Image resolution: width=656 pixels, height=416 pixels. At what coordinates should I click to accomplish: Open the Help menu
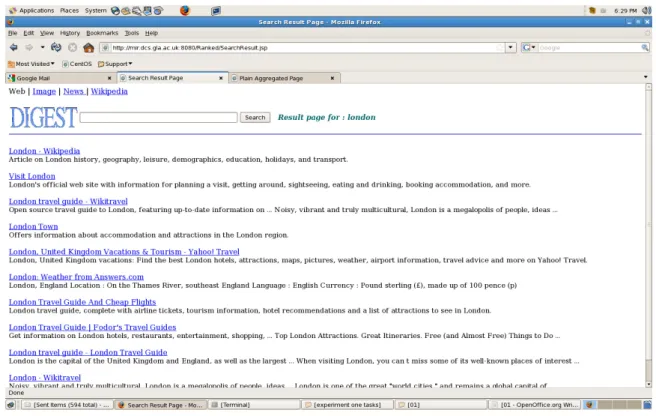coord(151,33)
